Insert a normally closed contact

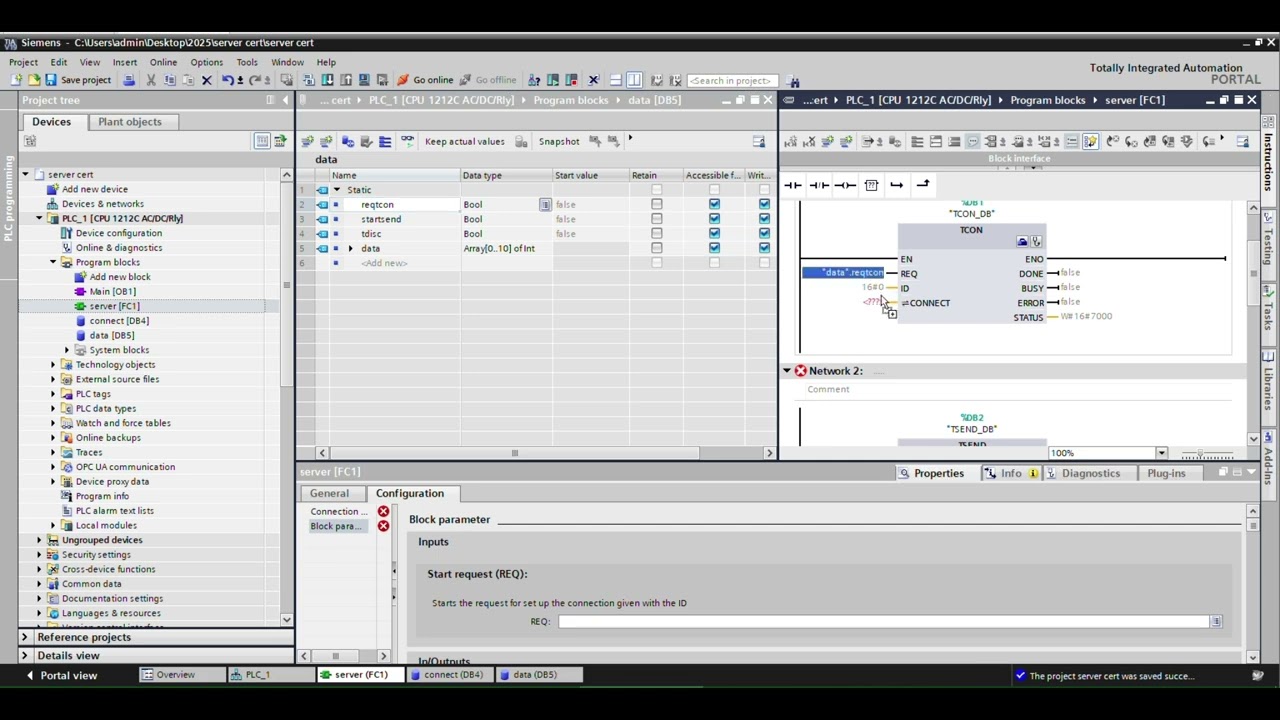click(819, 185)
